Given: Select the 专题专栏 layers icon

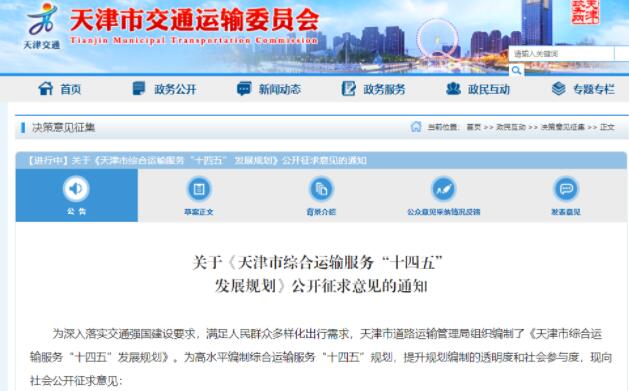Looking at the screenshot, I should (558, 89).
